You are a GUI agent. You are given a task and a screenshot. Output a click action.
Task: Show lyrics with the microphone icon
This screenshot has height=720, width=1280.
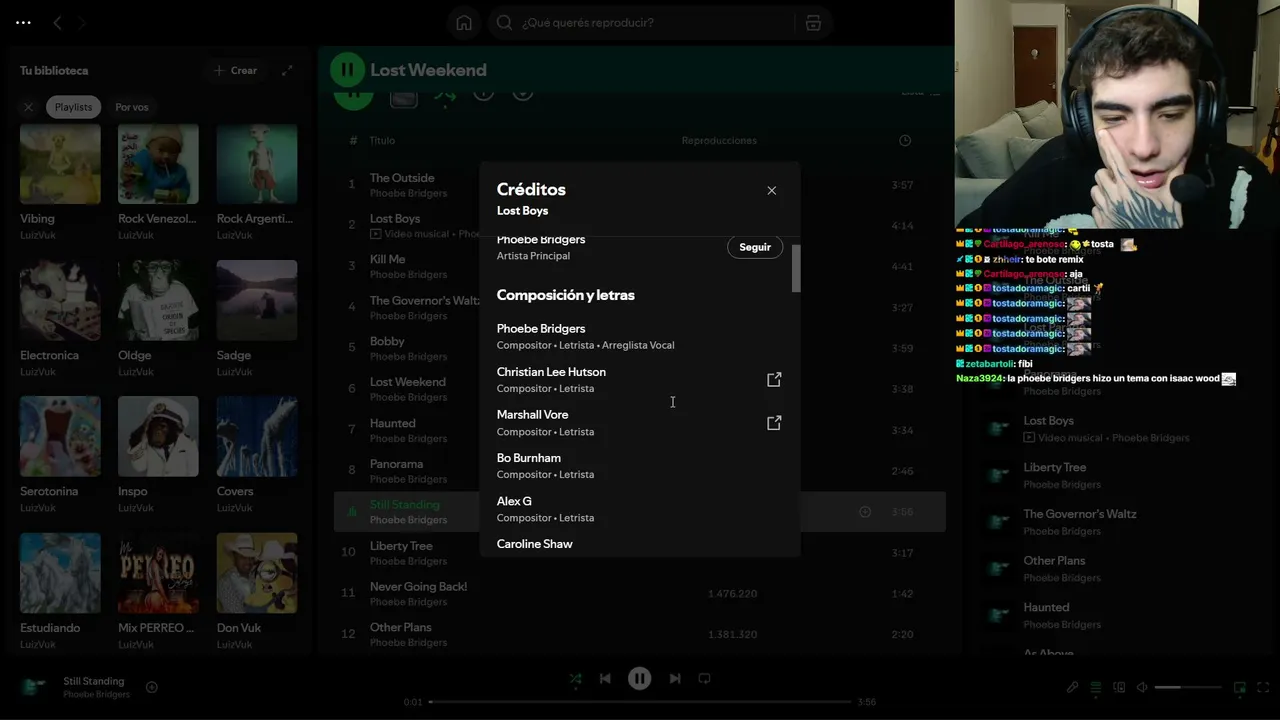pyautogui.click(x=1072, y=687)
